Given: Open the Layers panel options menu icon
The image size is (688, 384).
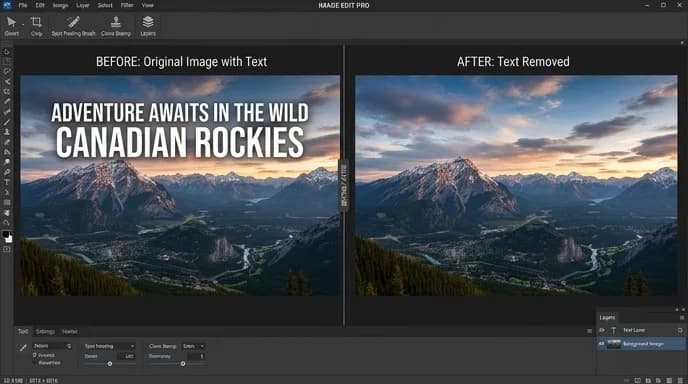Looking at the screenshot, I should (681, 317).
